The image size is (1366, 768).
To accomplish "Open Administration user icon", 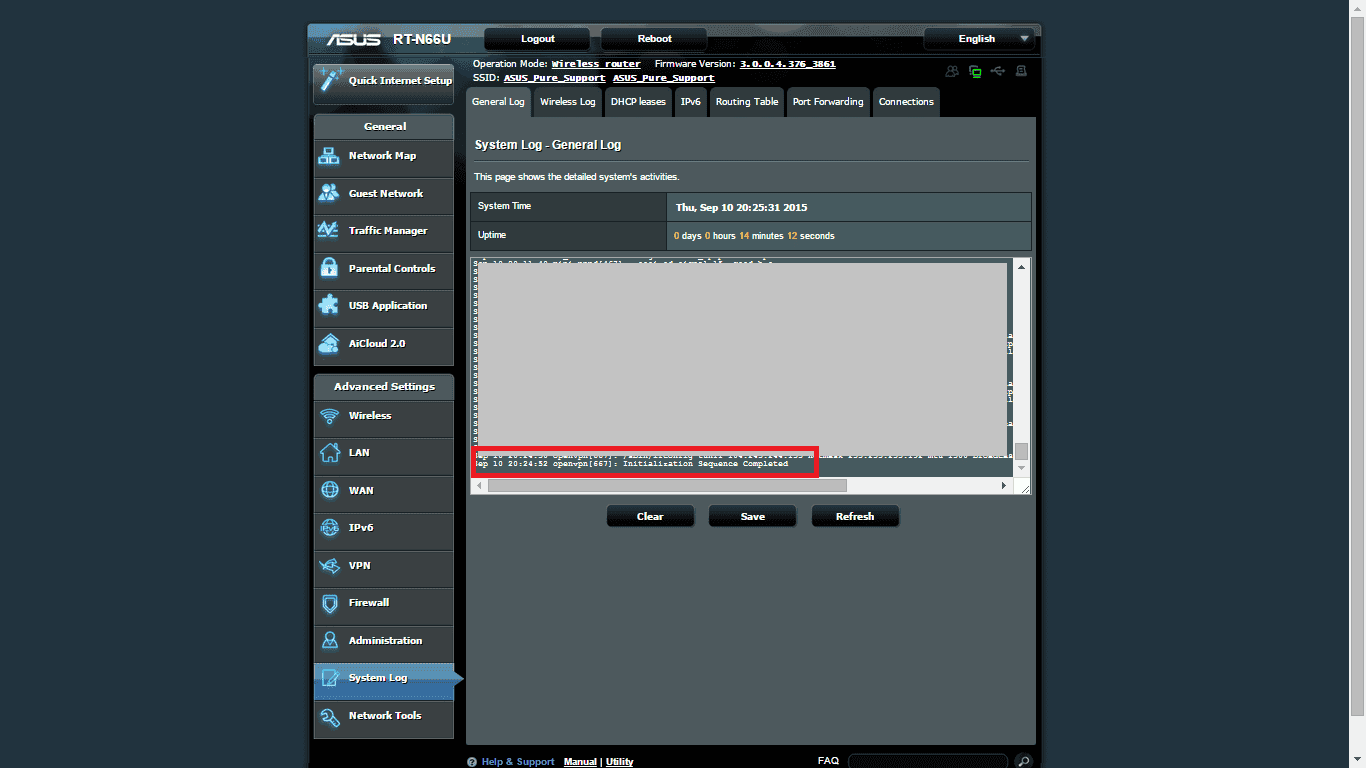I will [x=329, y=641].
